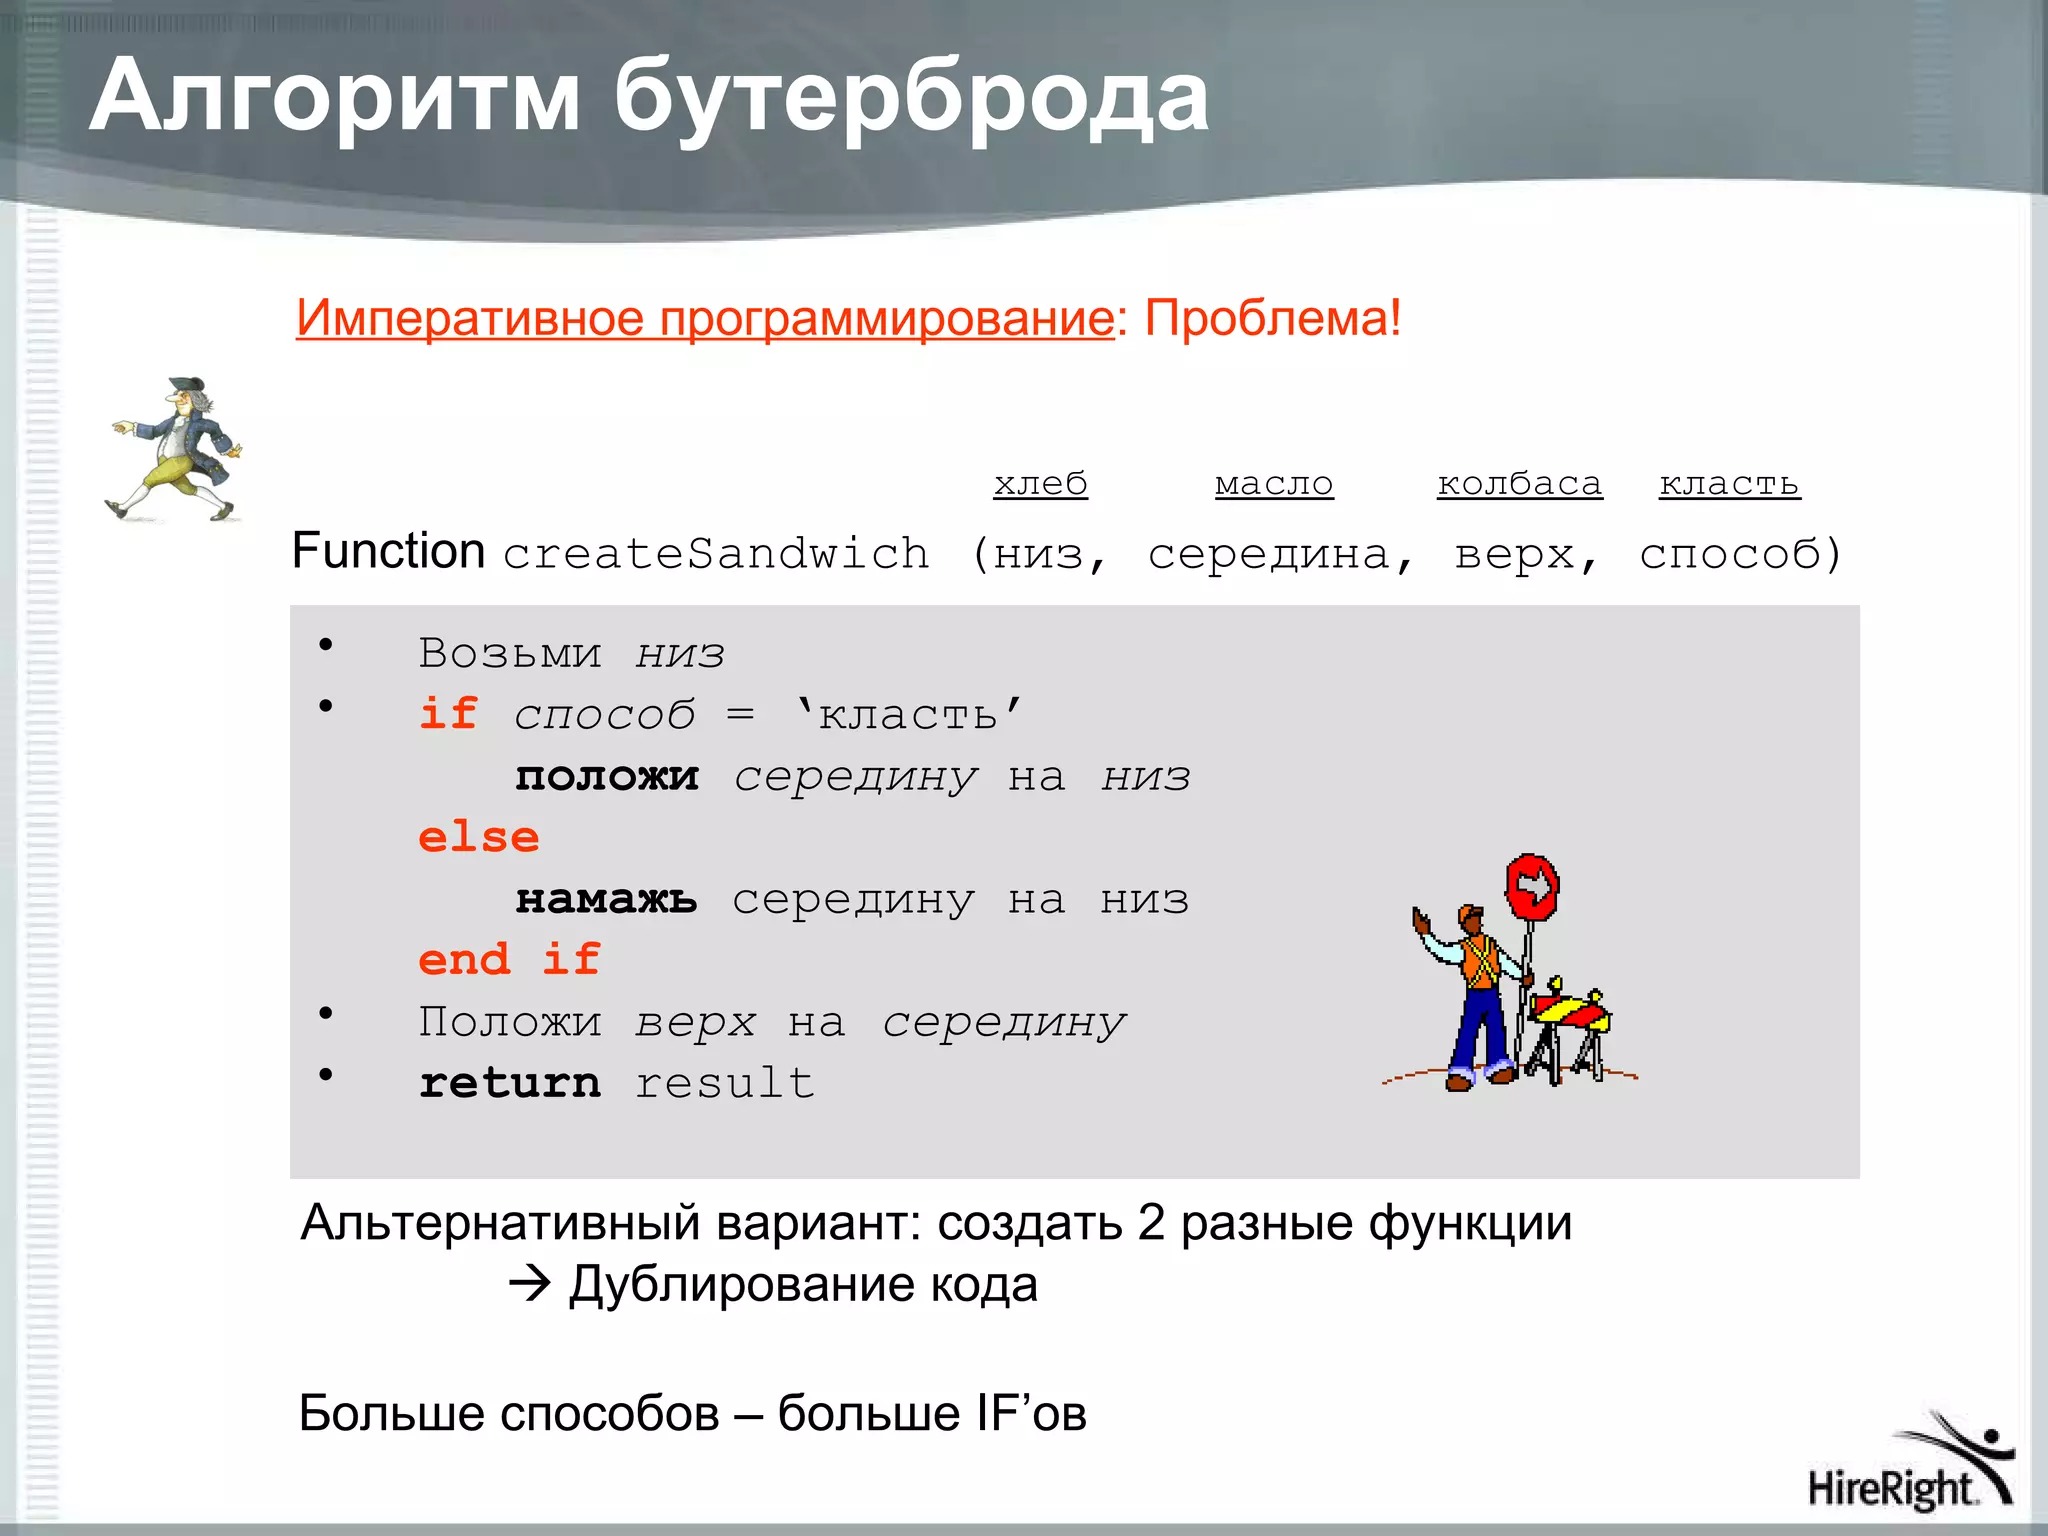Click the underlined word 'масло'
The height and width of the screenshot is (1536, 2048).
coord(1274,484)
